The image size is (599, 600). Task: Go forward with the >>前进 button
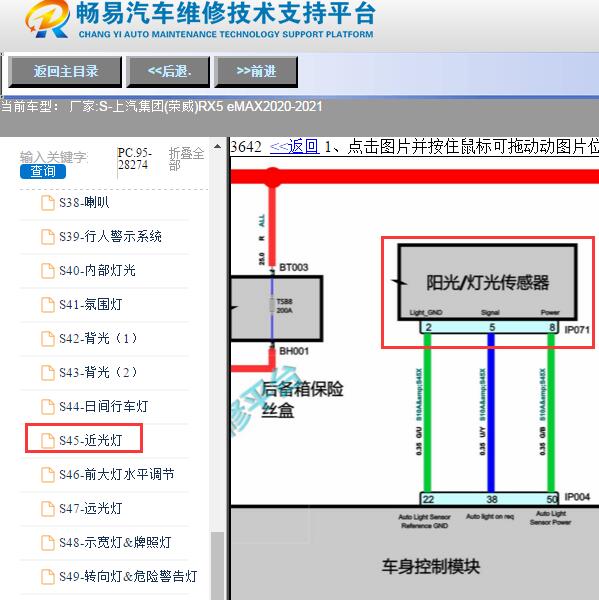(256, 72)
